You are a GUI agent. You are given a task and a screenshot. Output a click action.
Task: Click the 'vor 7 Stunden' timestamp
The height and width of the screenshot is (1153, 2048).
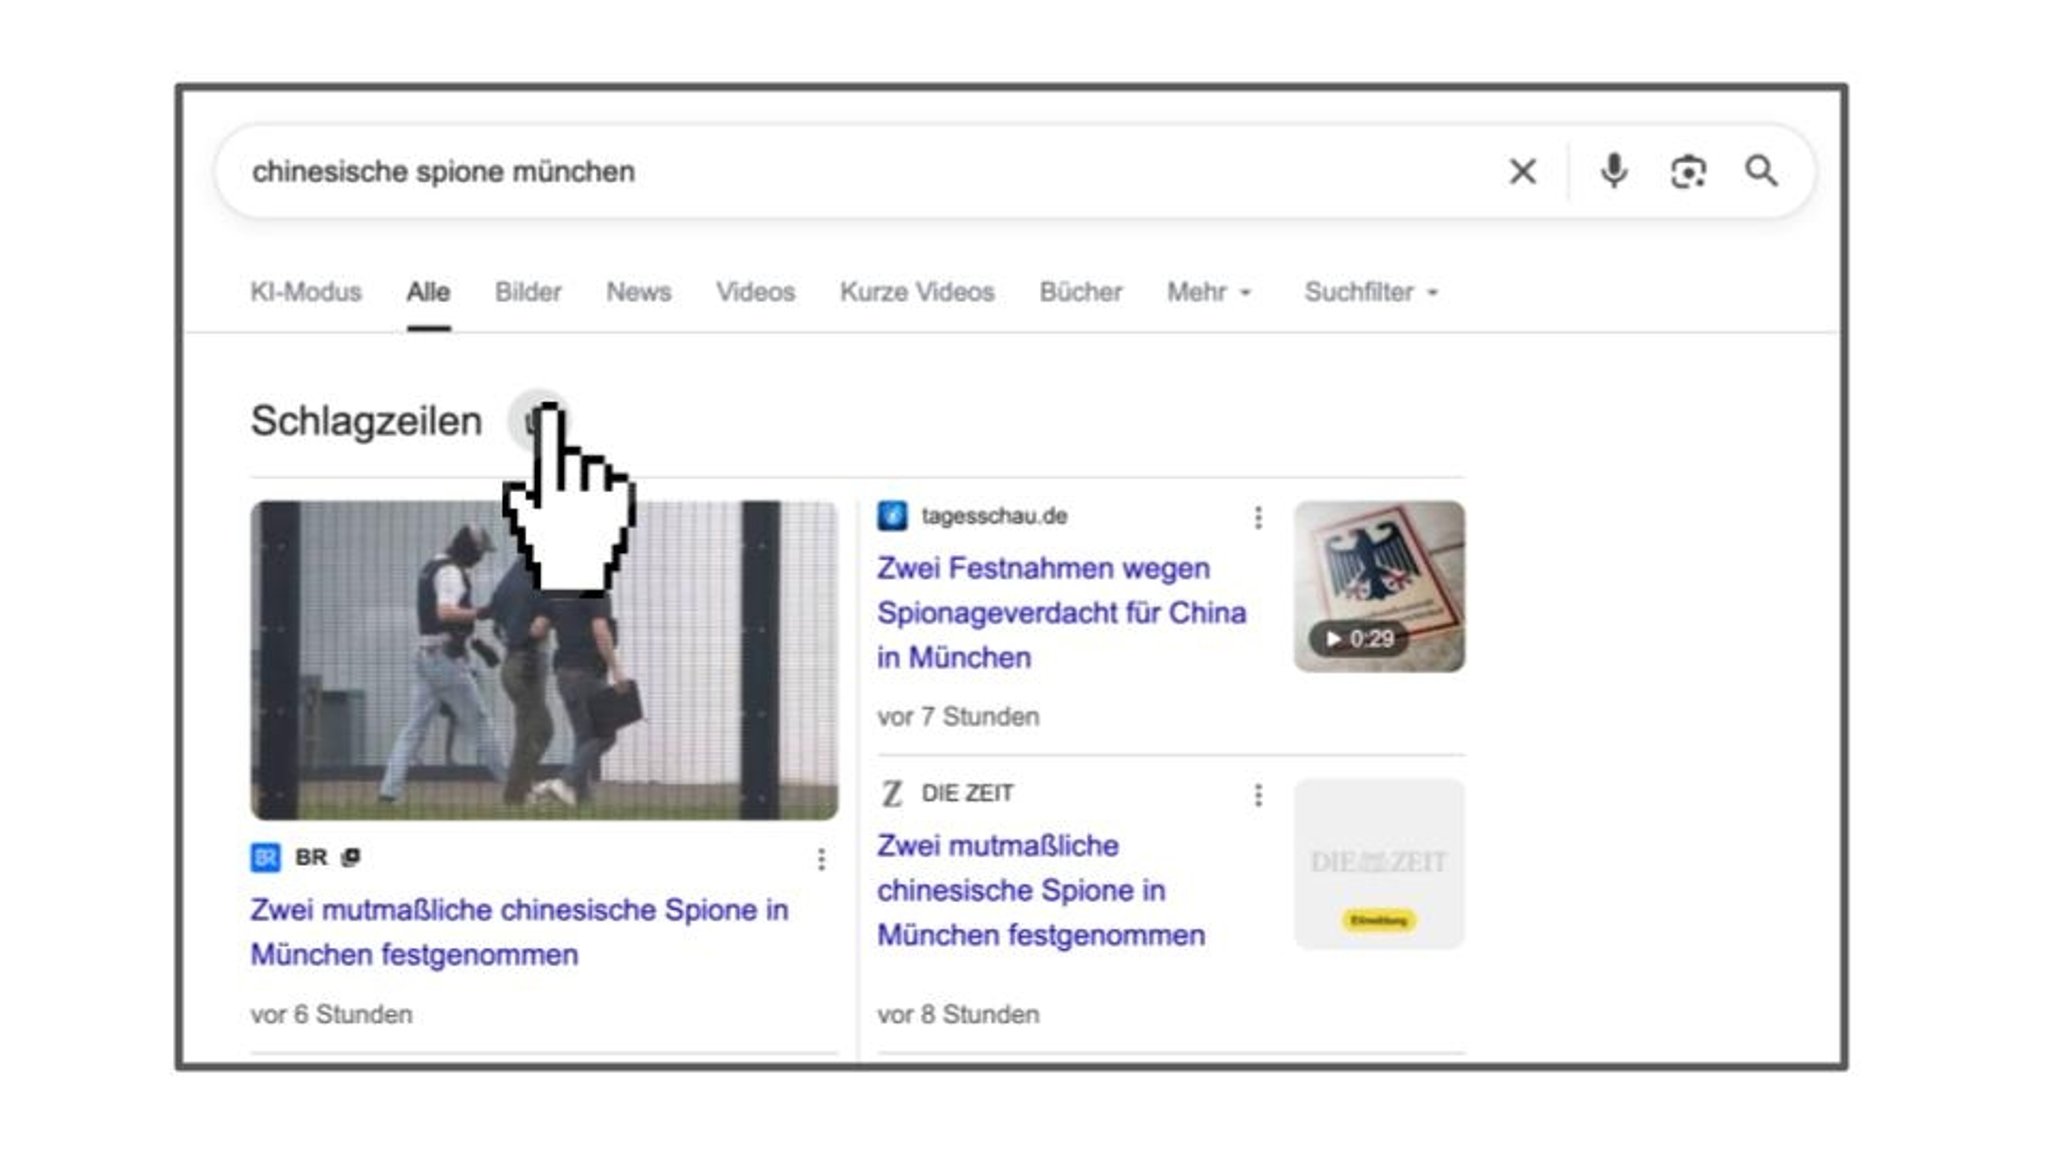[x=958, y=716]
